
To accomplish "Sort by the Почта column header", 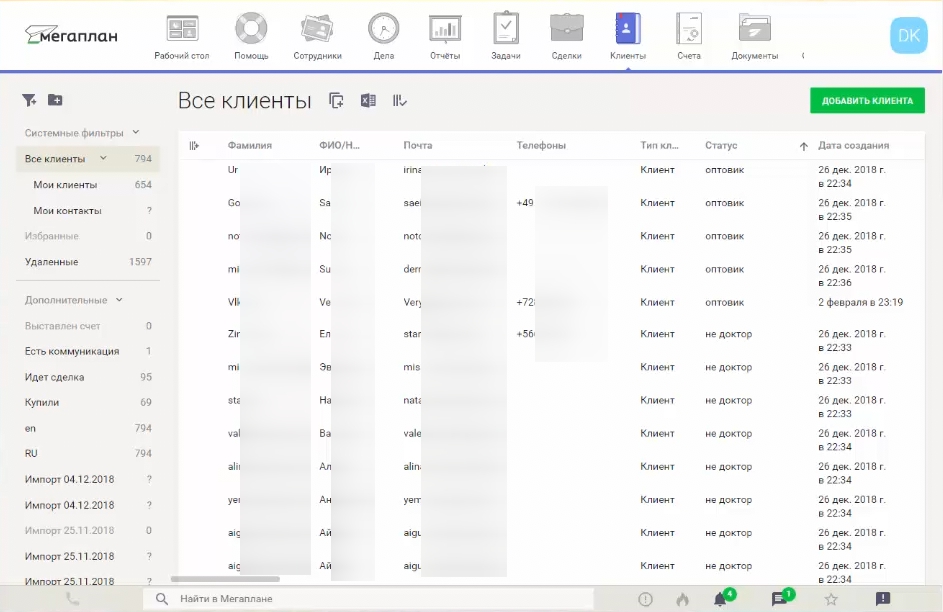I will (x=417, y=145).
